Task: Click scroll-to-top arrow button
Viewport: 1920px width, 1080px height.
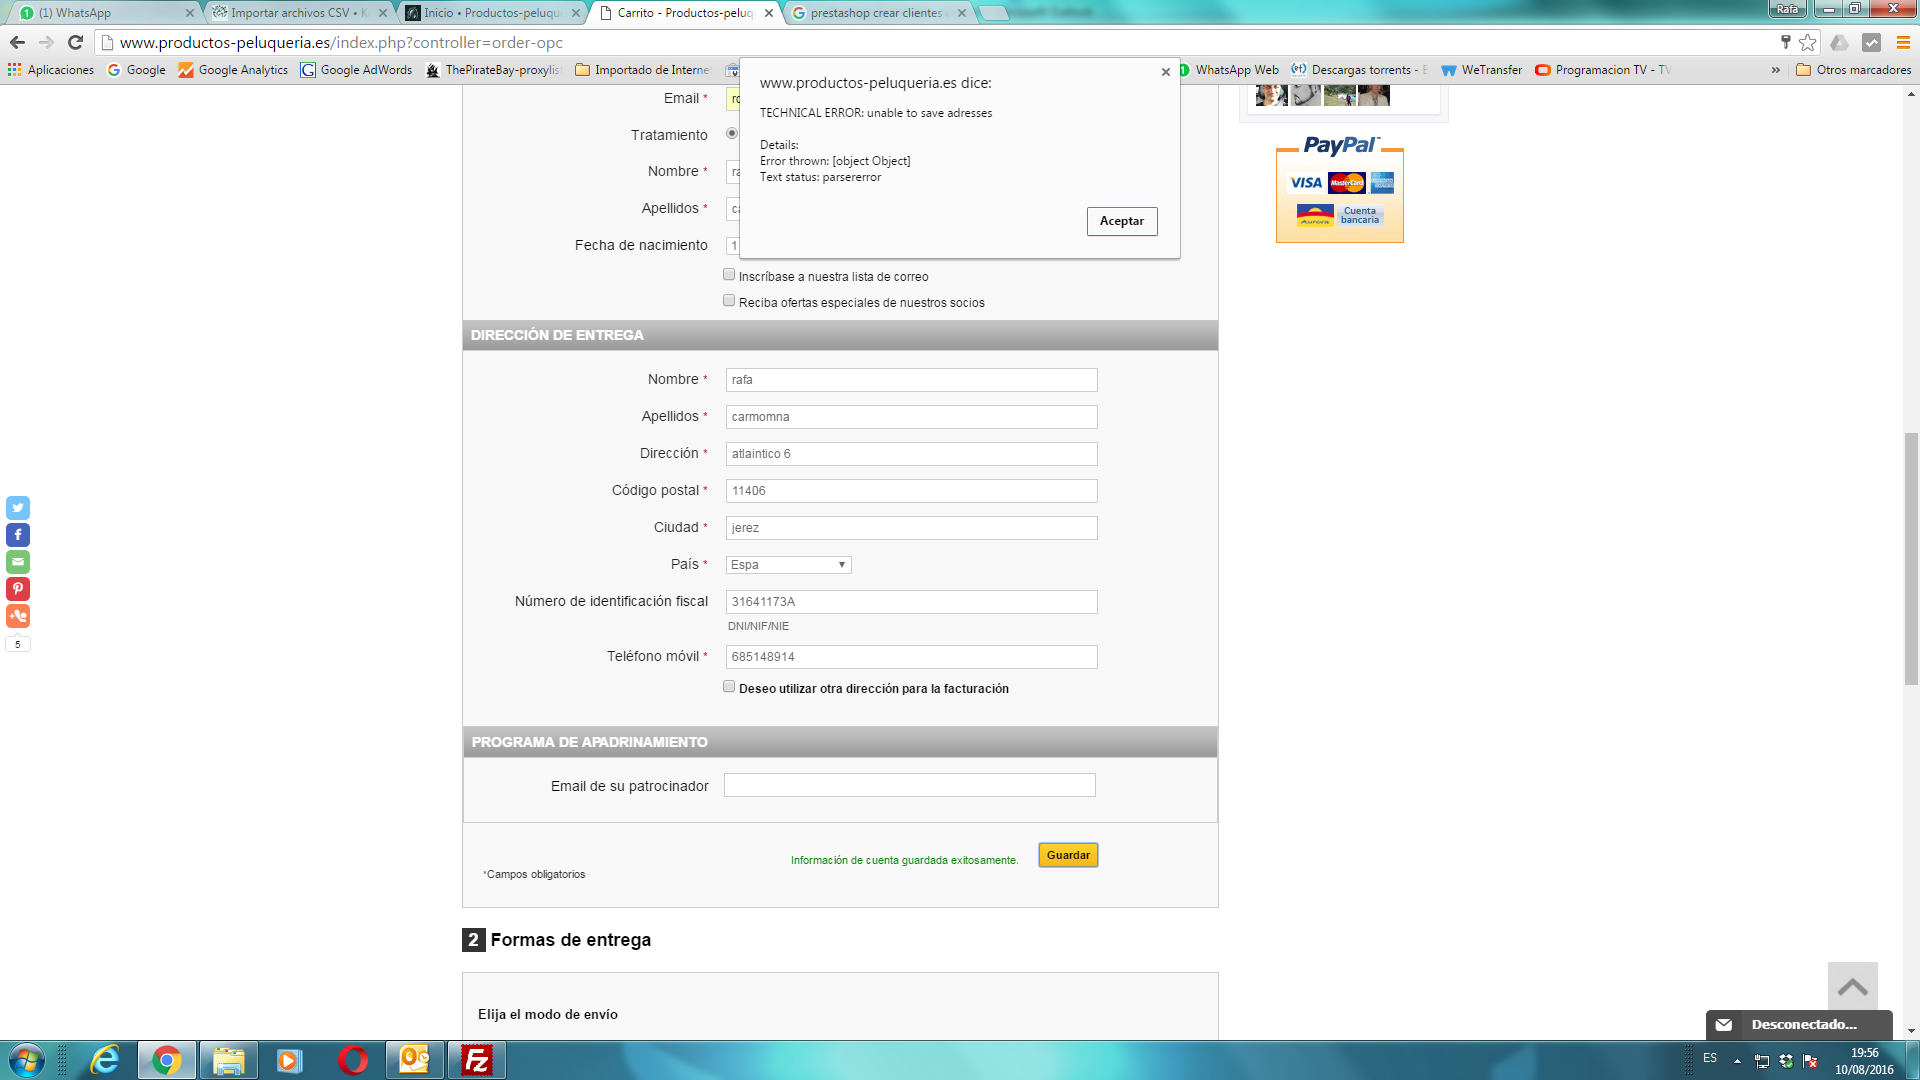Action: point(1852,987)
